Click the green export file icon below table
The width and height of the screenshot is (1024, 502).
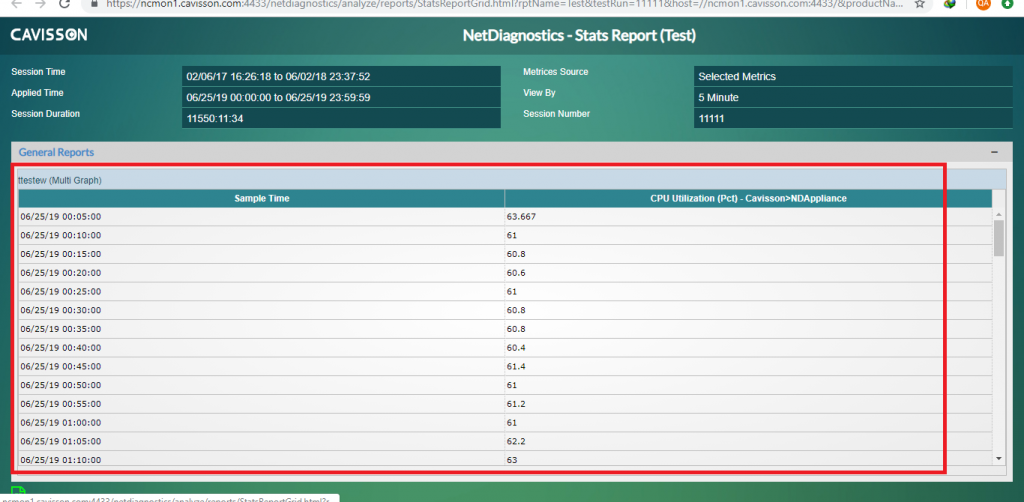tap(18, 491)
